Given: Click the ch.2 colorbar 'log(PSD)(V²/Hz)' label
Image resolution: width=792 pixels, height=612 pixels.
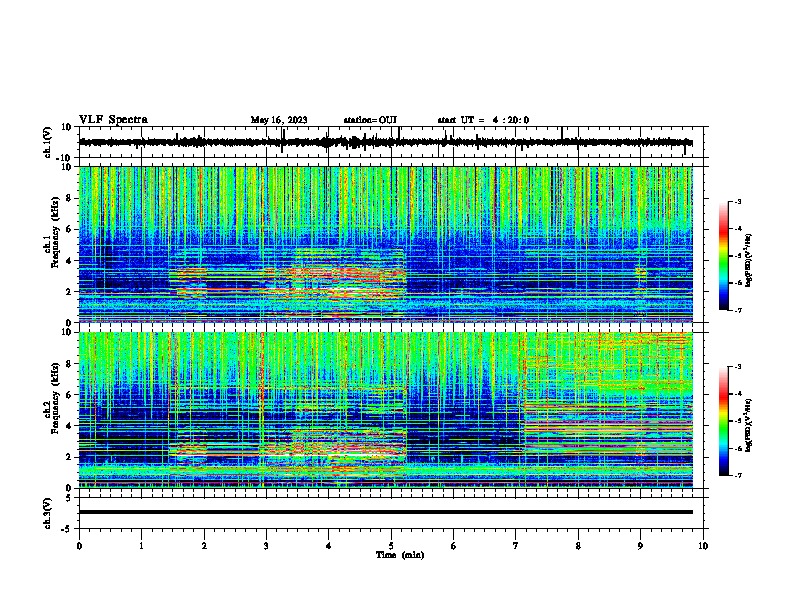Looking at the screenshot, I should pyautogui.click(x=749, y=425).
